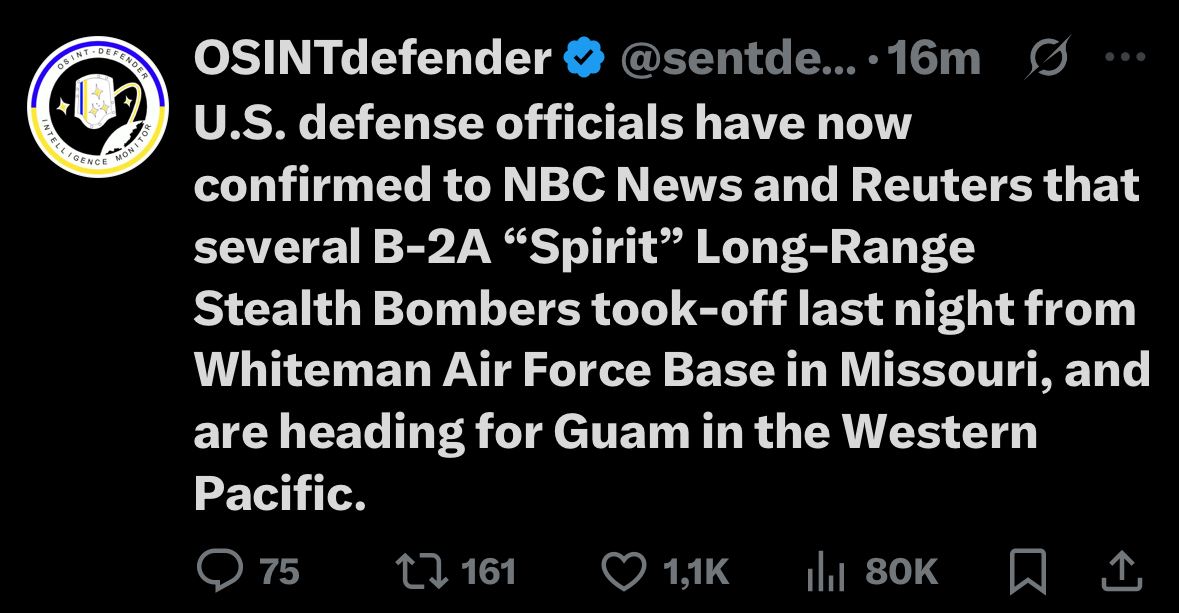
Task: Open the three-dot more options menu
Action: 1126,56
